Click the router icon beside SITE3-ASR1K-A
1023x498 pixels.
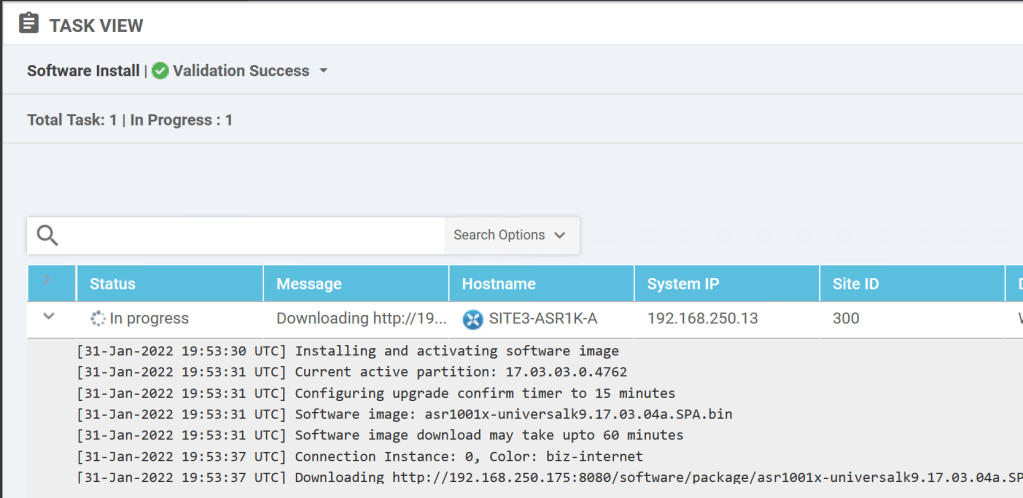(x=472, y=320)
